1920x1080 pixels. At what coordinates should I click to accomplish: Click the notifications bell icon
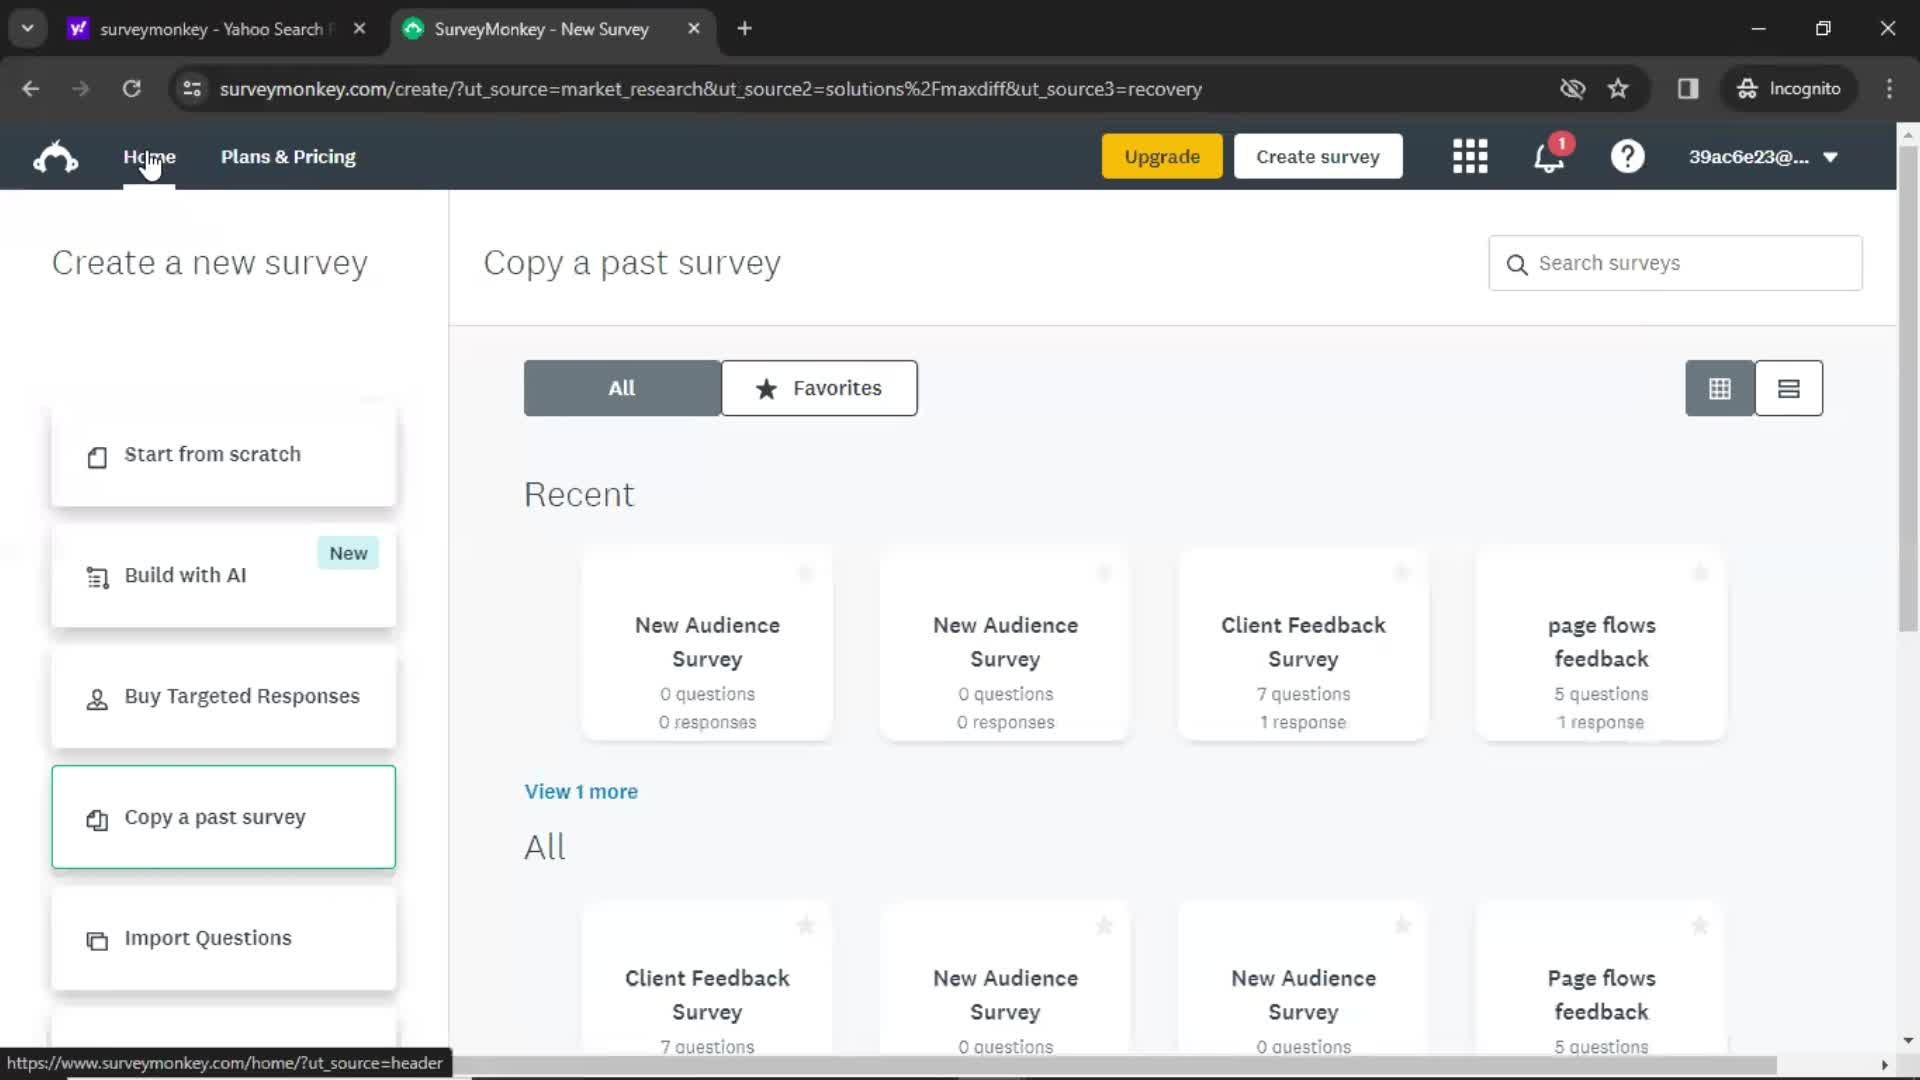click(1549, 156)
